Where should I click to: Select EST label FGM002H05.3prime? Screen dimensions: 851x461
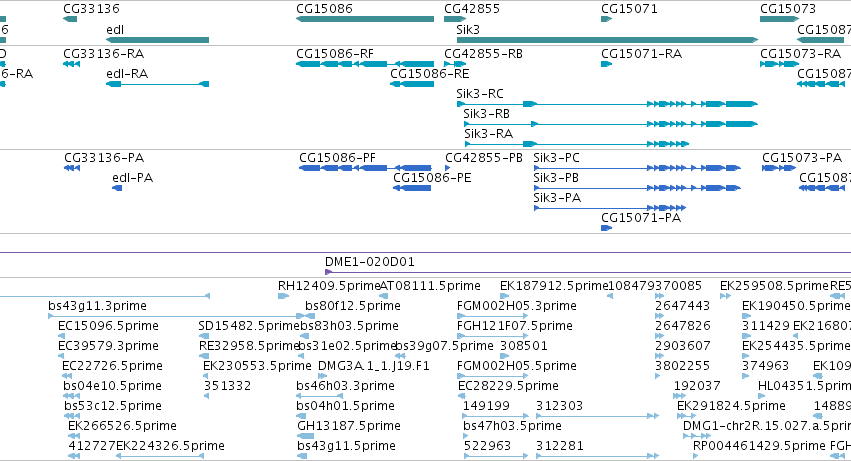(517, 306)
